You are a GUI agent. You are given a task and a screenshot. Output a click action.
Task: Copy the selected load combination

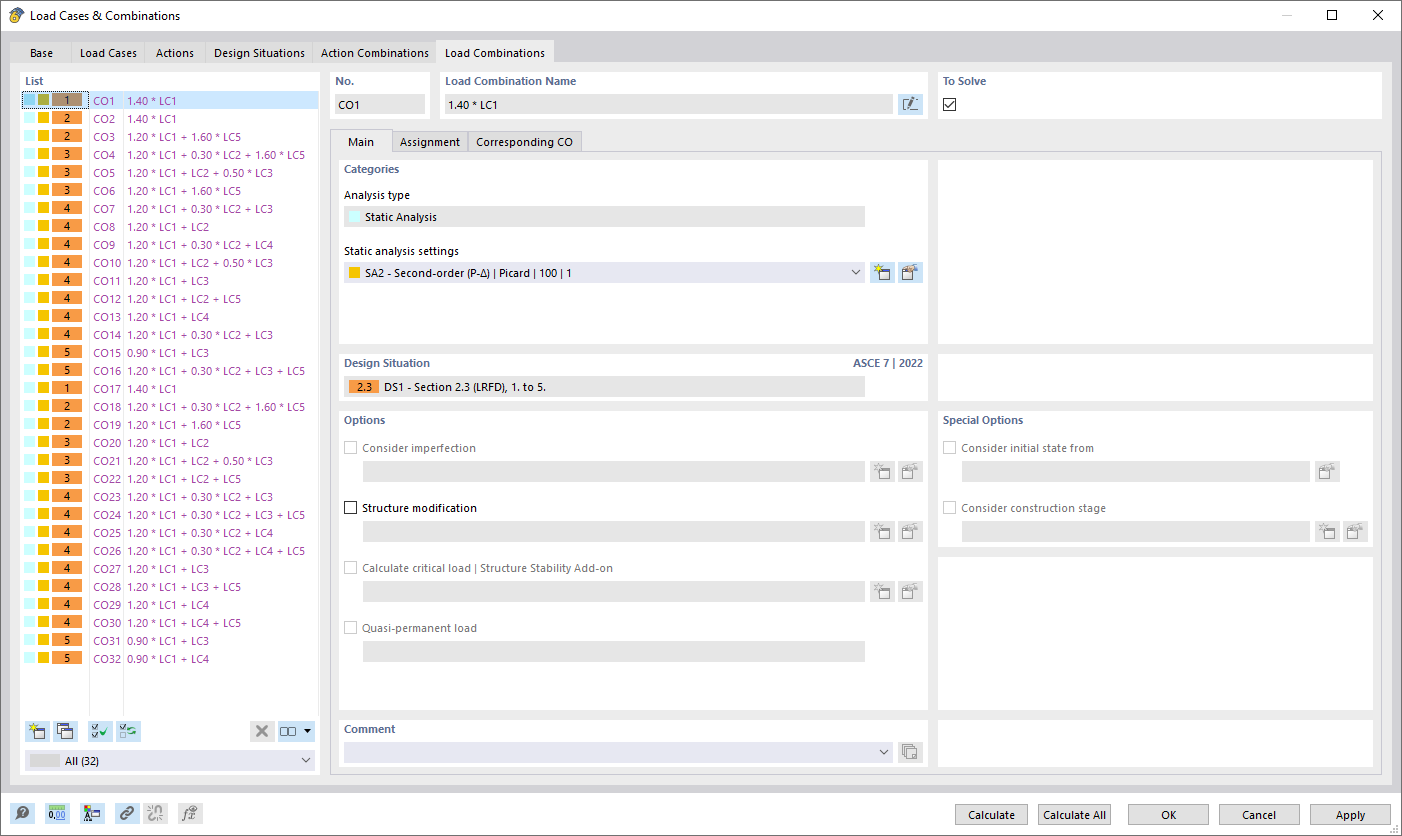(x=65, y=731)
